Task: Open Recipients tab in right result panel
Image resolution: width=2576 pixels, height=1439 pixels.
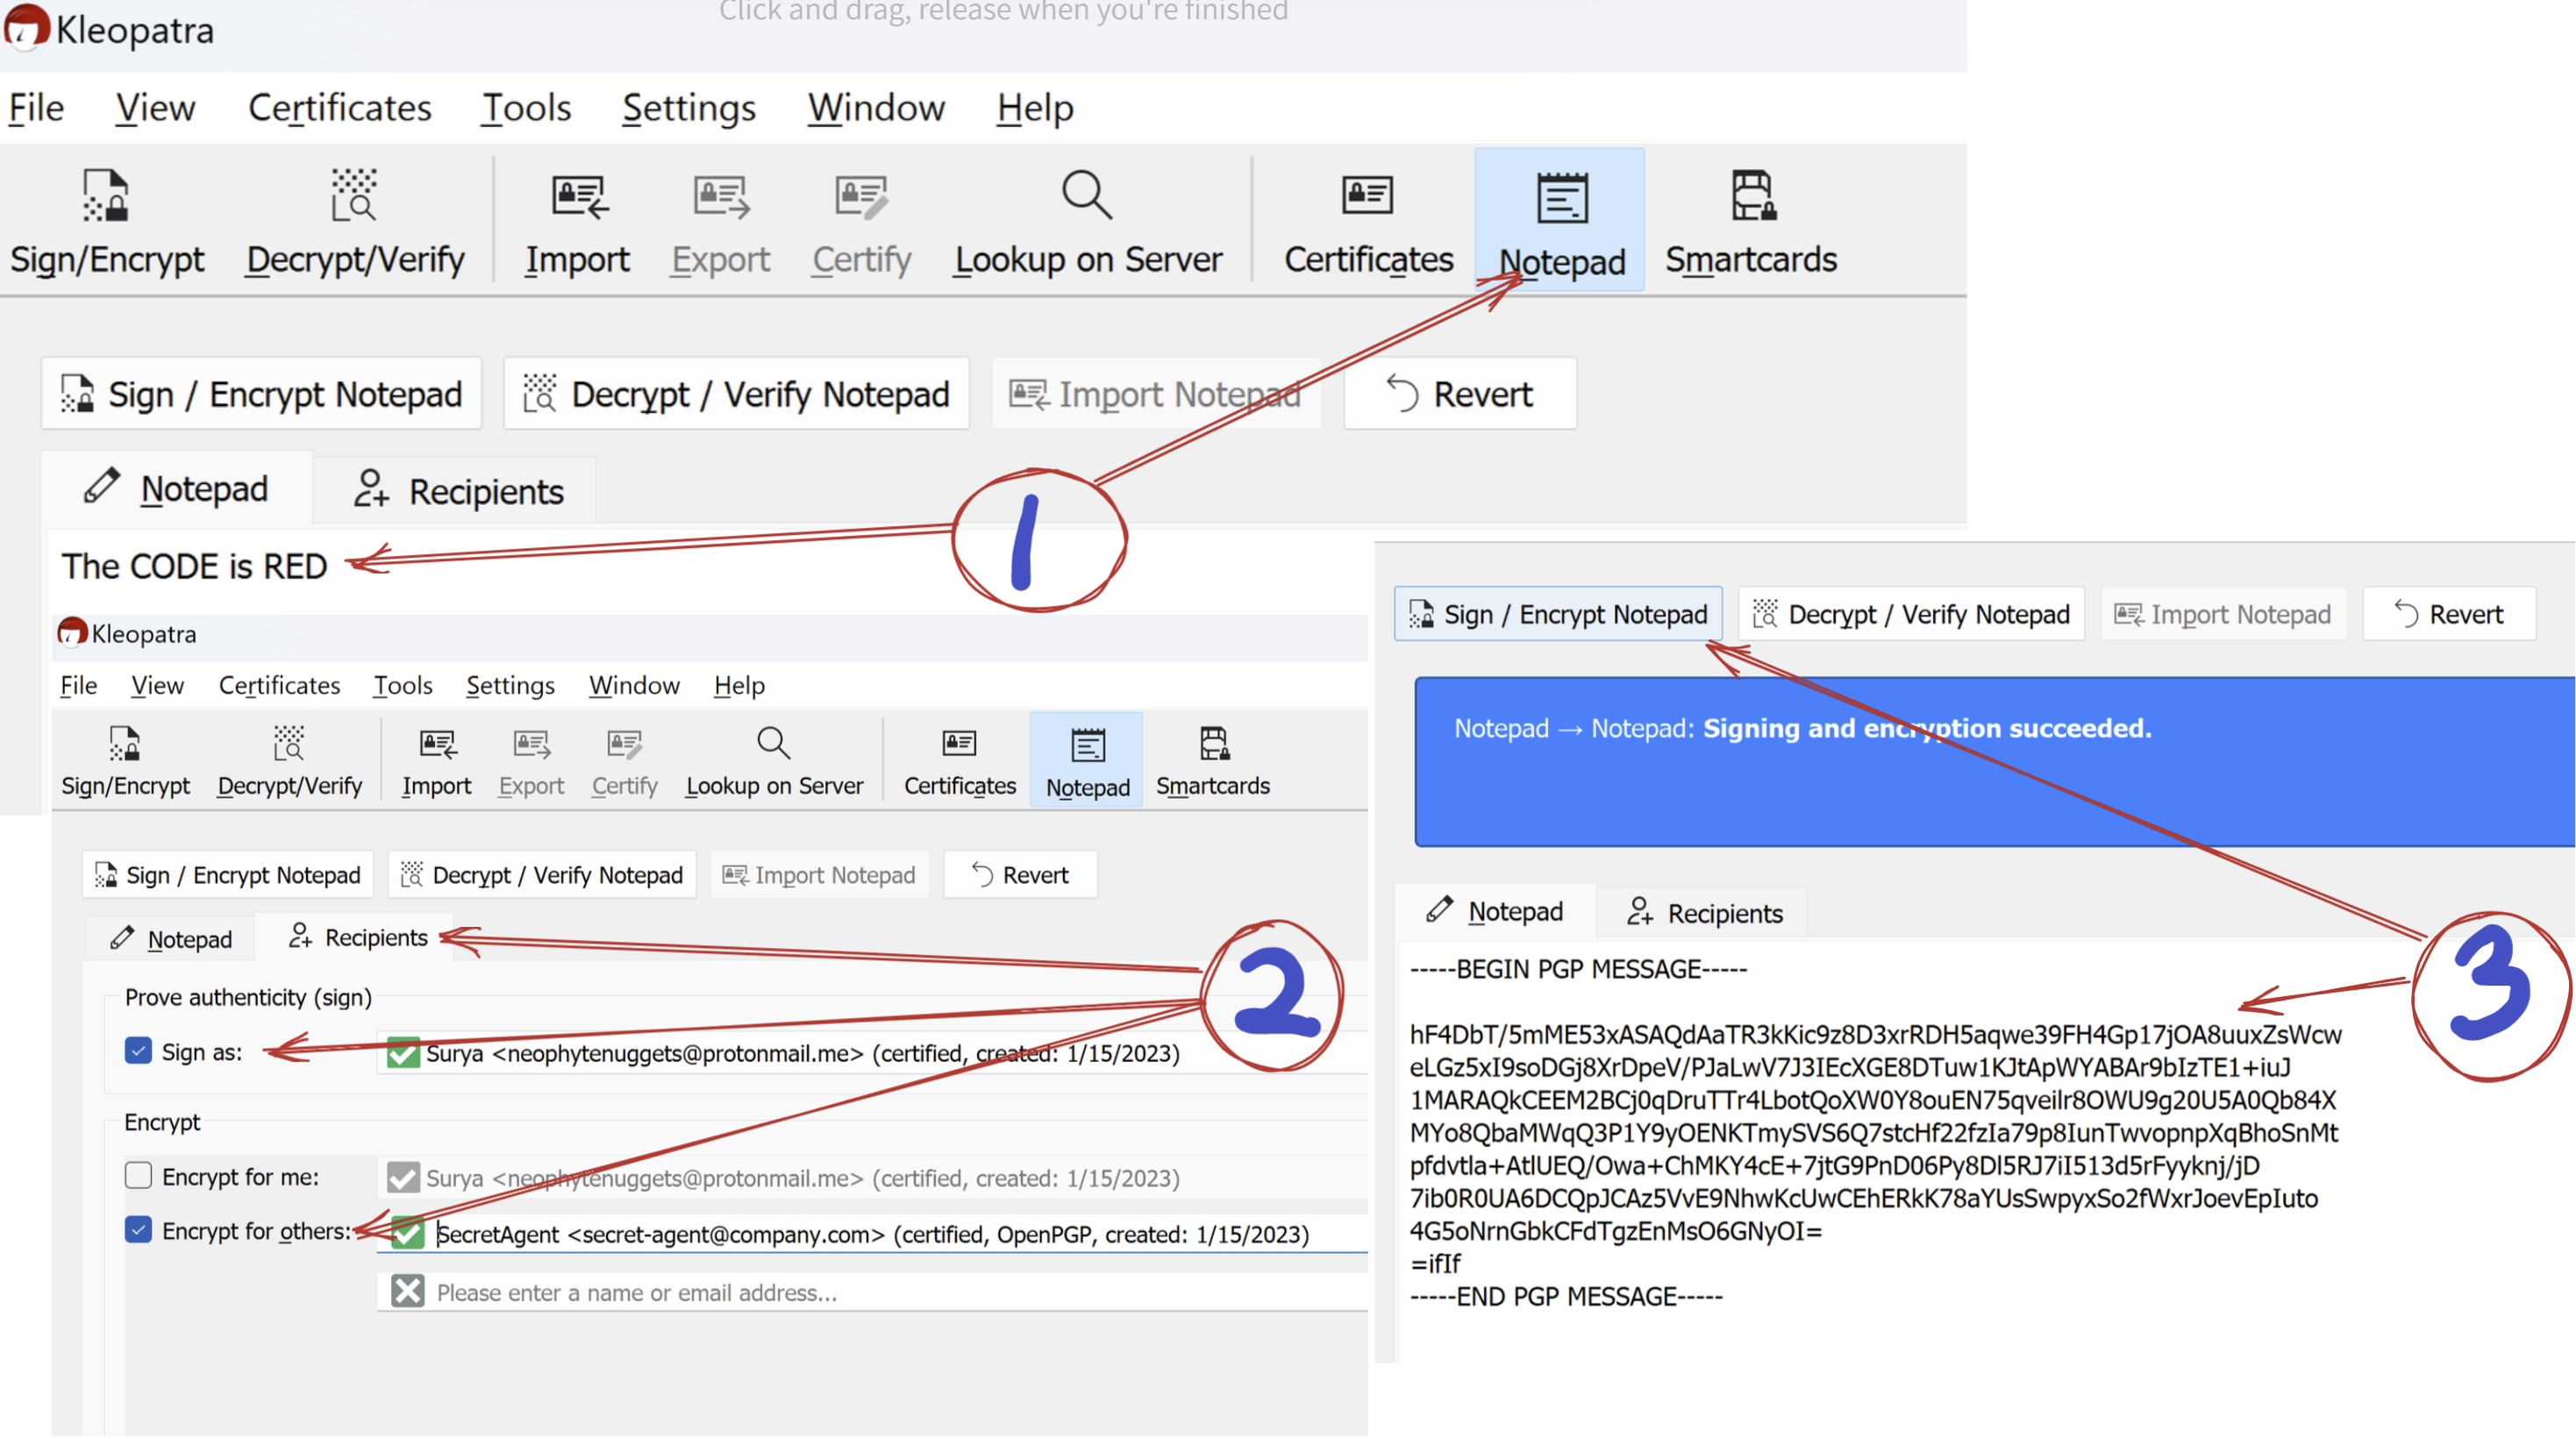Action: 1704,912
